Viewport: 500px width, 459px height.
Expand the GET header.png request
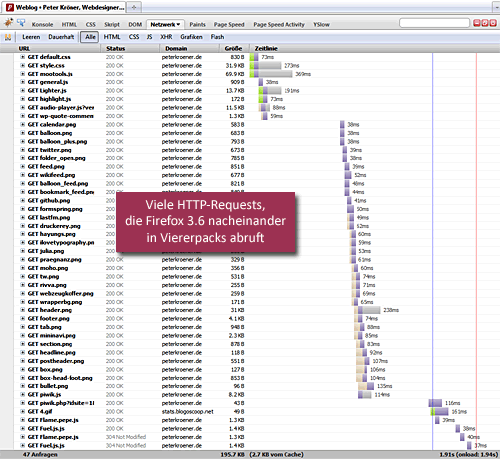[x=23, y=310]
